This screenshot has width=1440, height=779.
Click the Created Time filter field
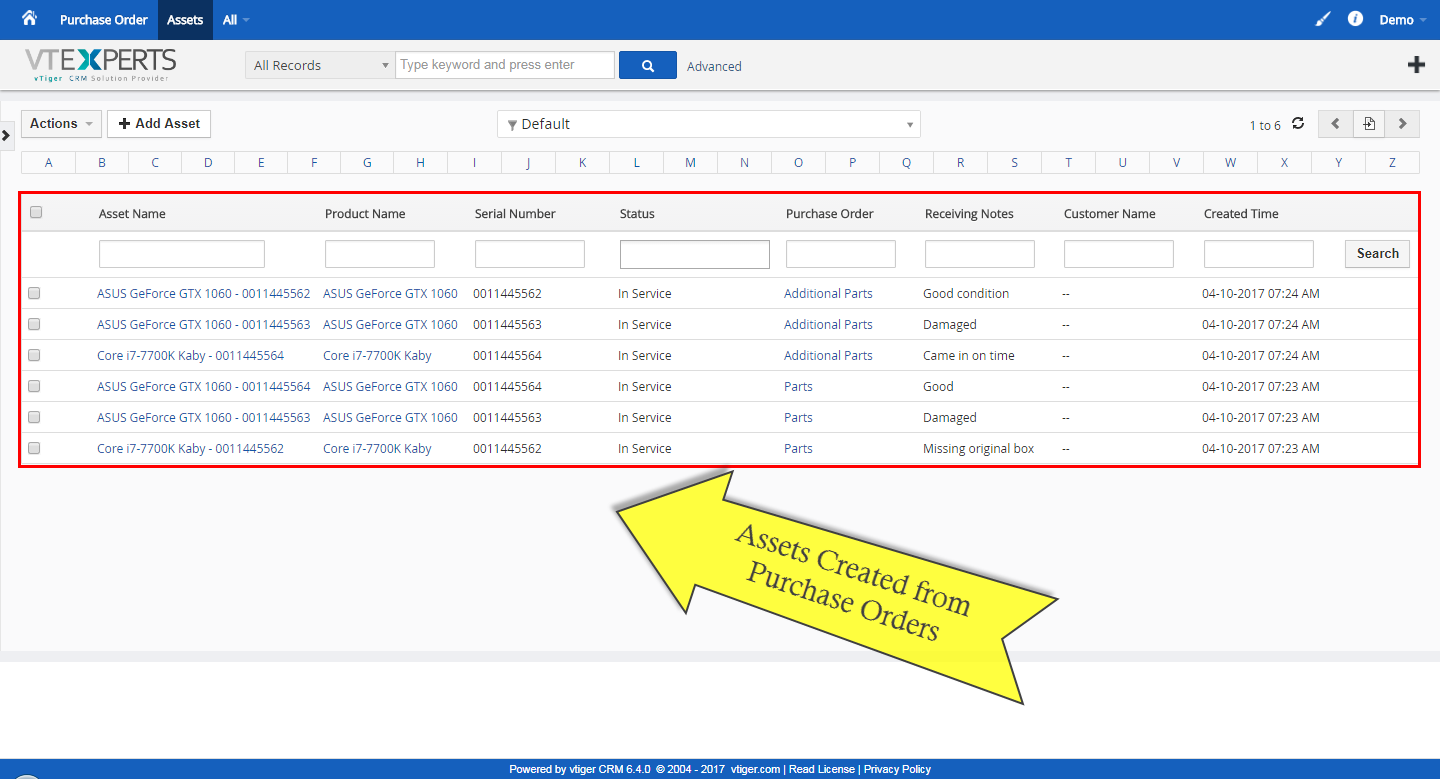(1259, 254)
